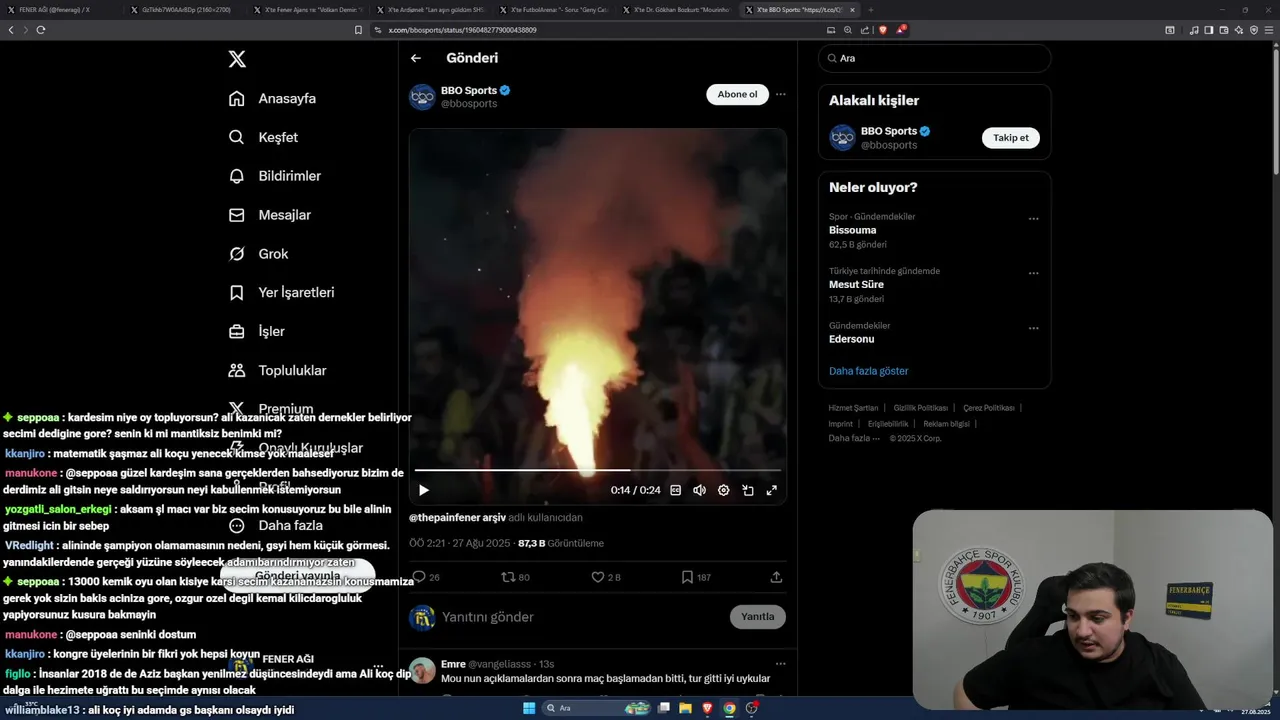Click the X logo in sidebar

point(237,59)
